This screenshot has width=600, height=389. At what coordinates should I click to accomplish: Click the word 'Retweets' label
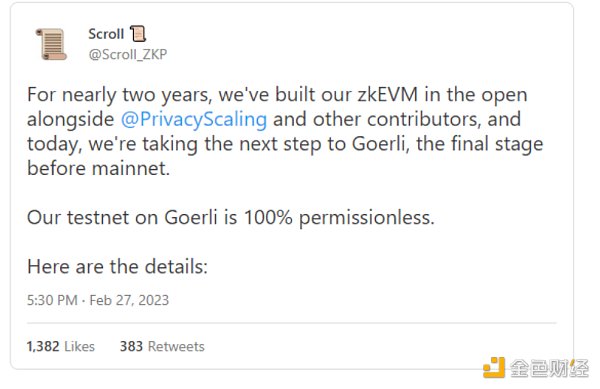click(176, 347)
